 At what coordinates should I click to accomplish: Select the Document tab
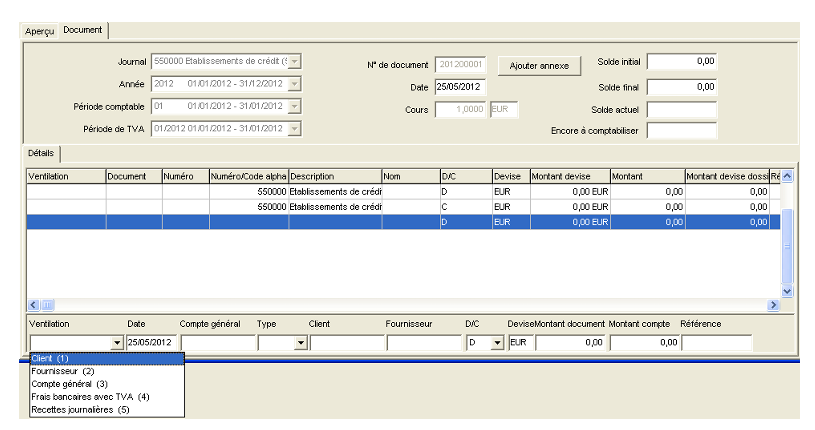(83, 30)
